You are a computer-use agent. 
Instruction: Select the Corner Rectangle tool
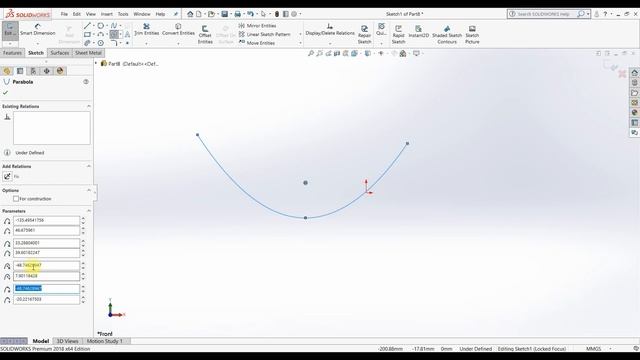tap(87, 34)
